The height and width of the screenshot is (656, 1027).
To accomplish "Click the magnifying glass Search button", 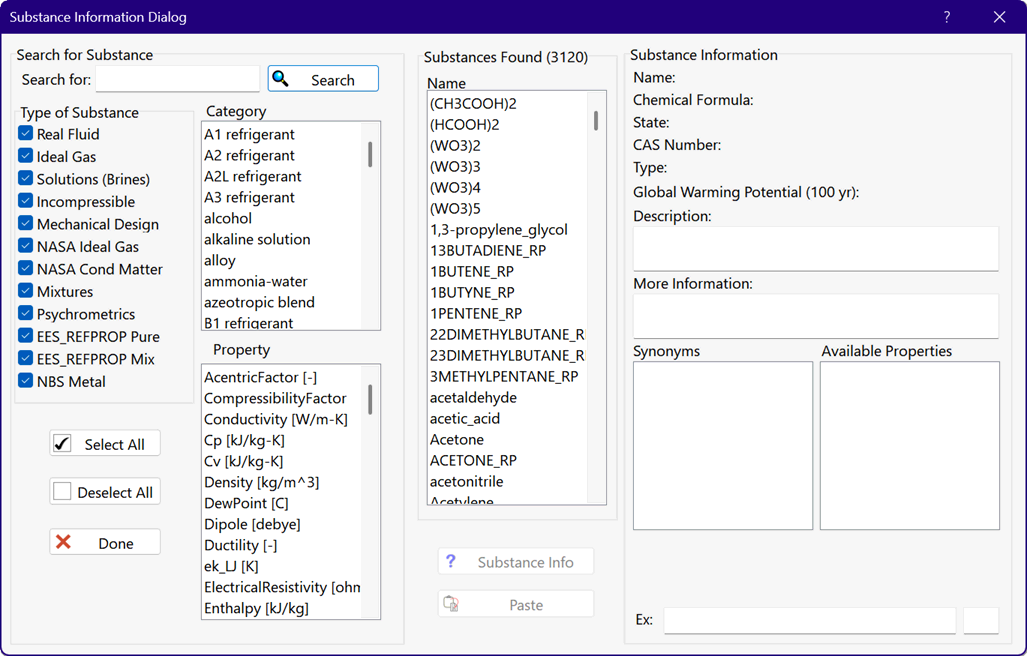I will click(x=281, y=79).
